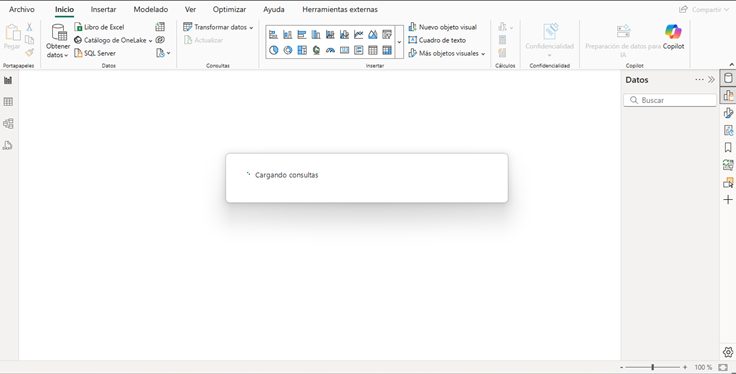Open the data pane cylinder icon
The height and width of the screenshot is (374, 736).
click(728, 78)
